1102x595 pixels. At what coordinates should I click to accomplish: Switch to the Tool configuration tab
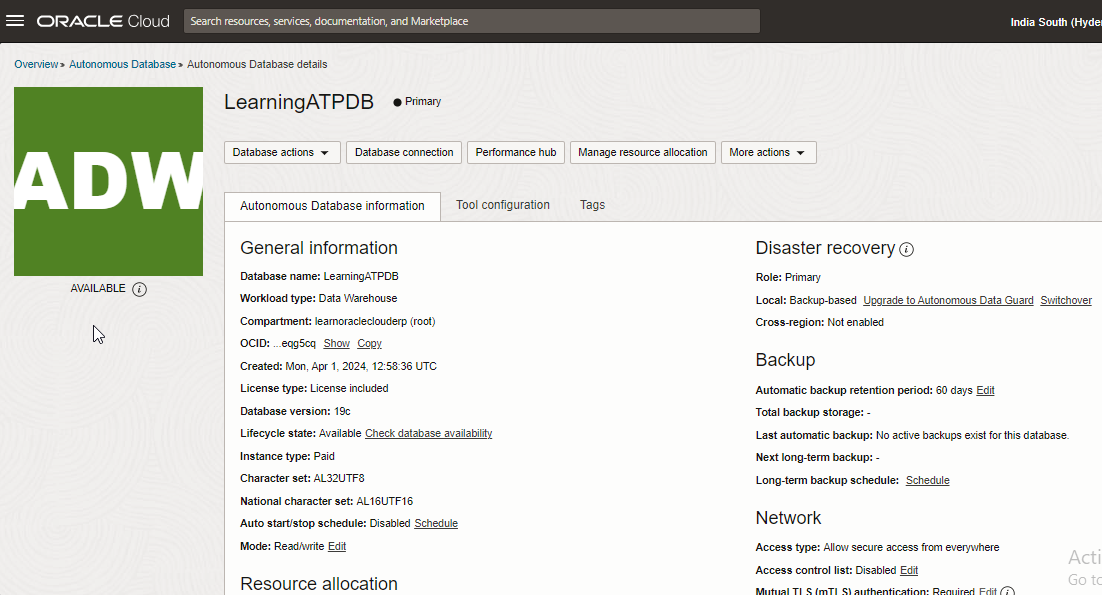pyautogui.click(x=503, y=205)
